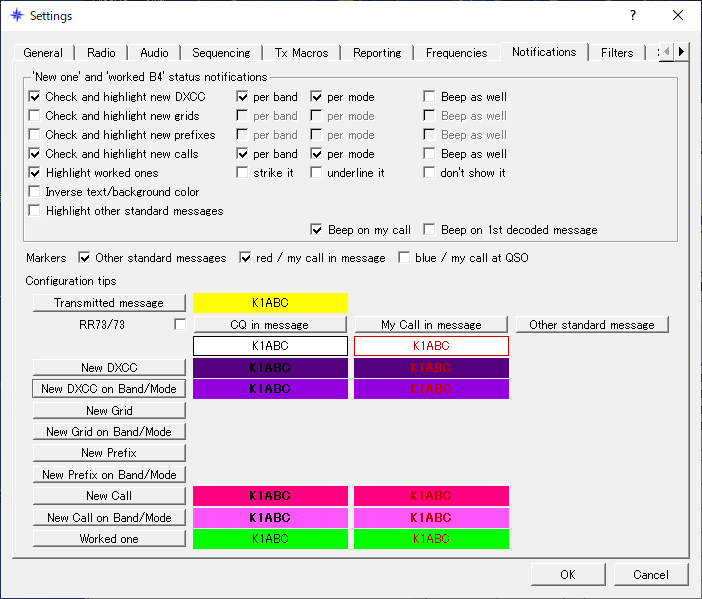Click the yellow Transmitted message K1ABC swatch
Screen dimensions: 702x599
click(x=270, y=303)
